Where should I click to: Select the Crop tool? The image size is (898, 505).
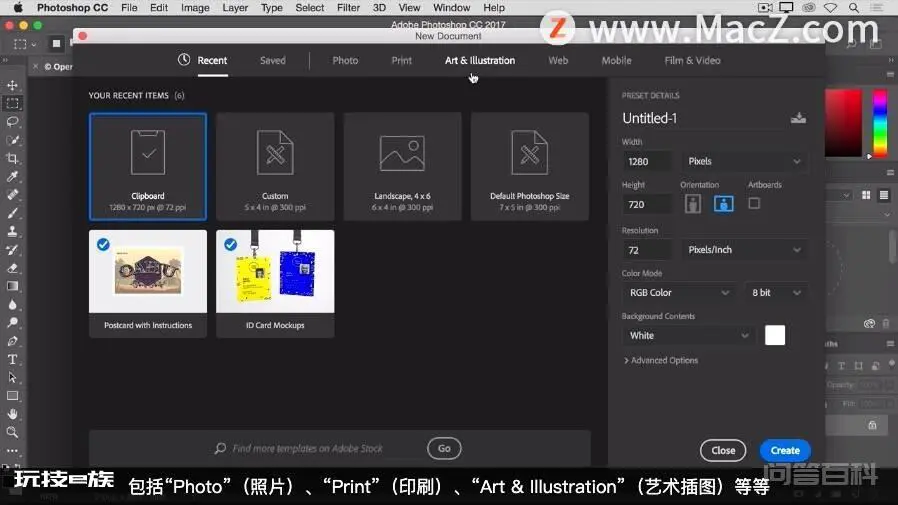tap(12, 159)
